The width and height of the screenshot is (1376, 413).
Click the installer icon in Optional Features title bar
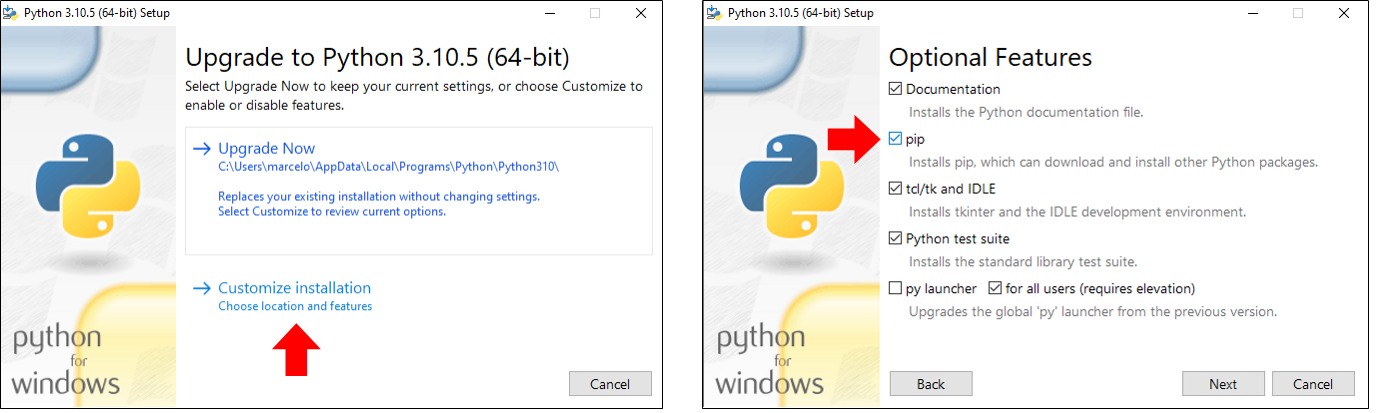click(x=714, y=13)
